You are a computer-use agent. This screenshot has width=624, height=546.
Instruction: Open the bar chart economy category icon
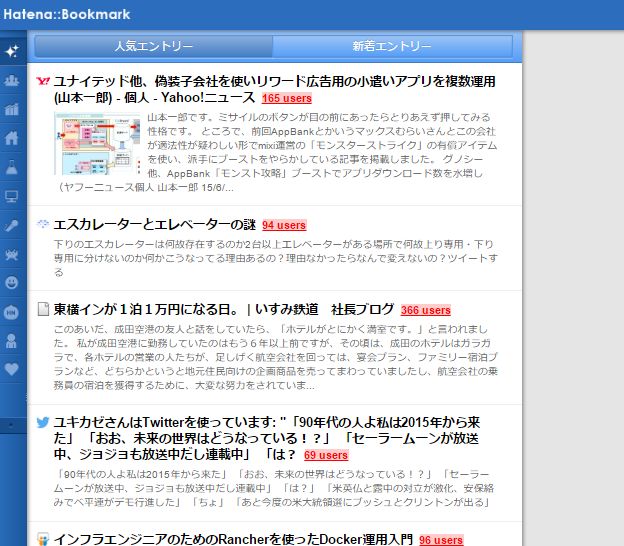coord(12,109)
